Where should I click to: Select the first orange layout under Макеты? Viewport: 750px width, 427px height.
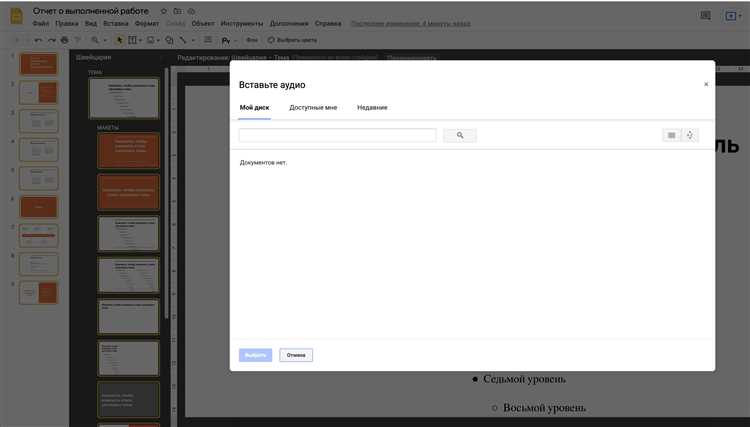point(128,151)
